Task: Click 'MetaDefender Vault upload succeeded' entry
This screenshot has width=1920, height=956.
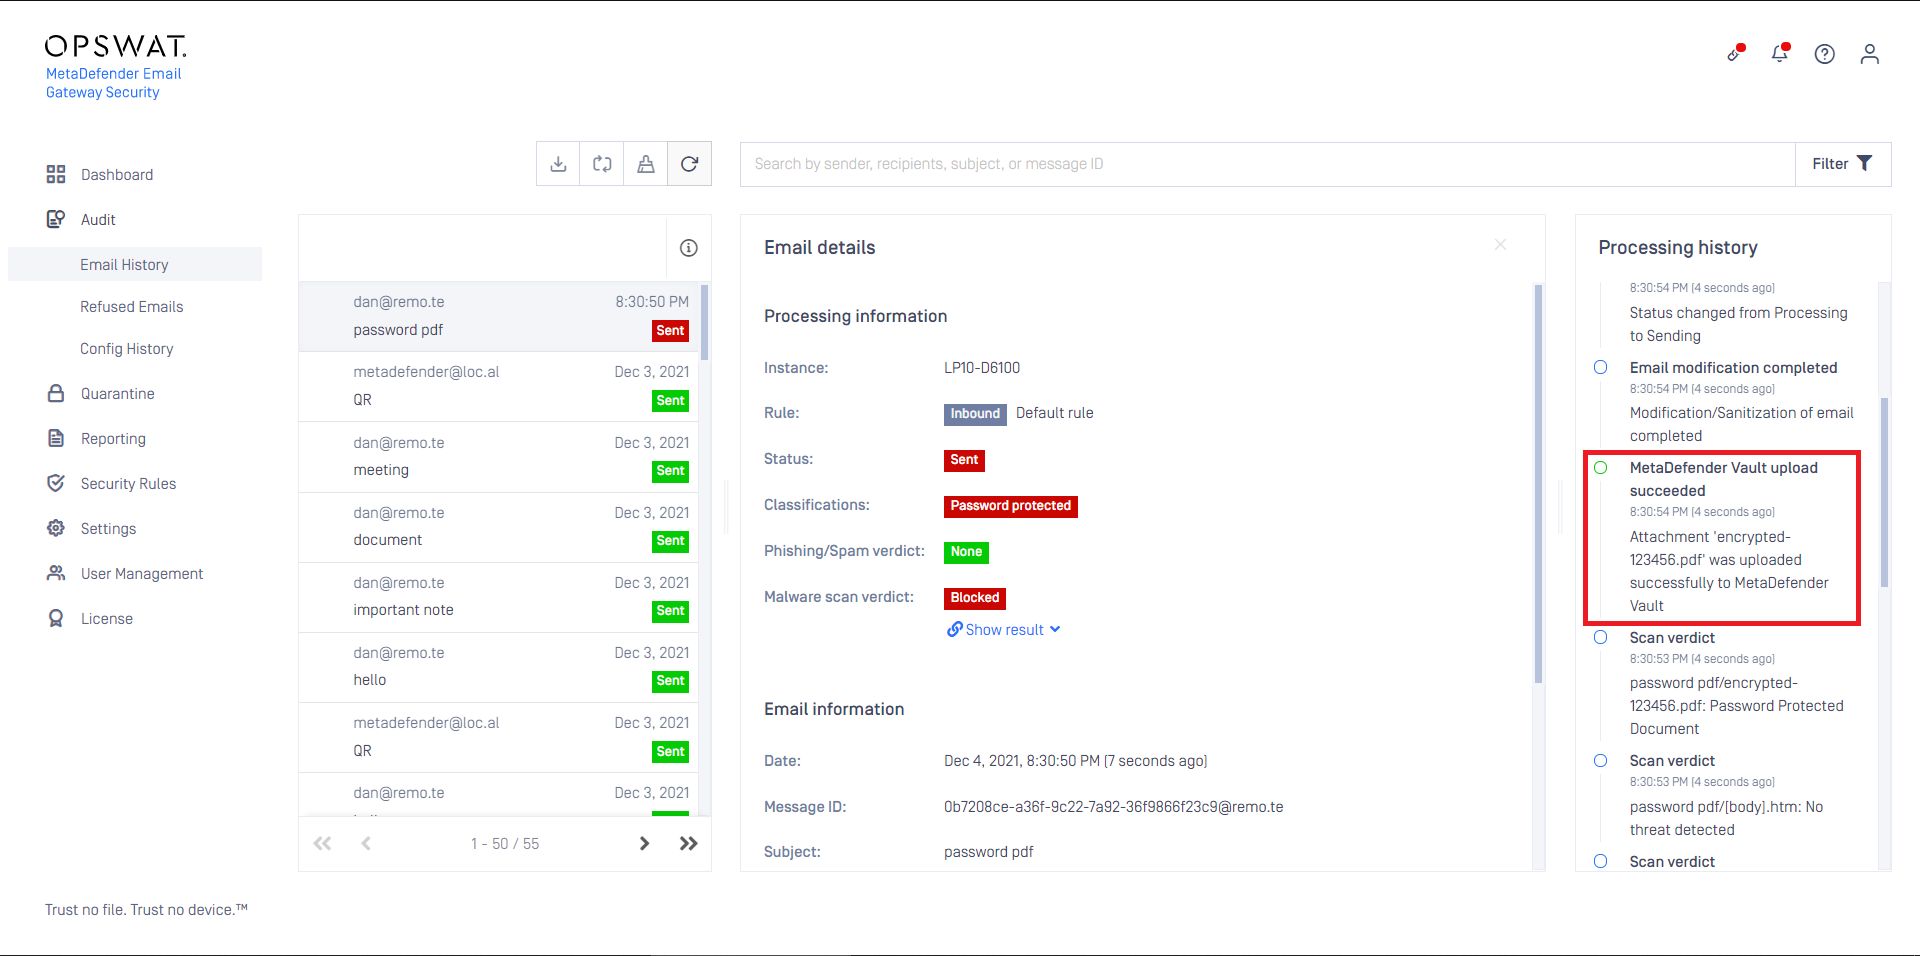Action: pyautogui.click(x=1723, y=479)
